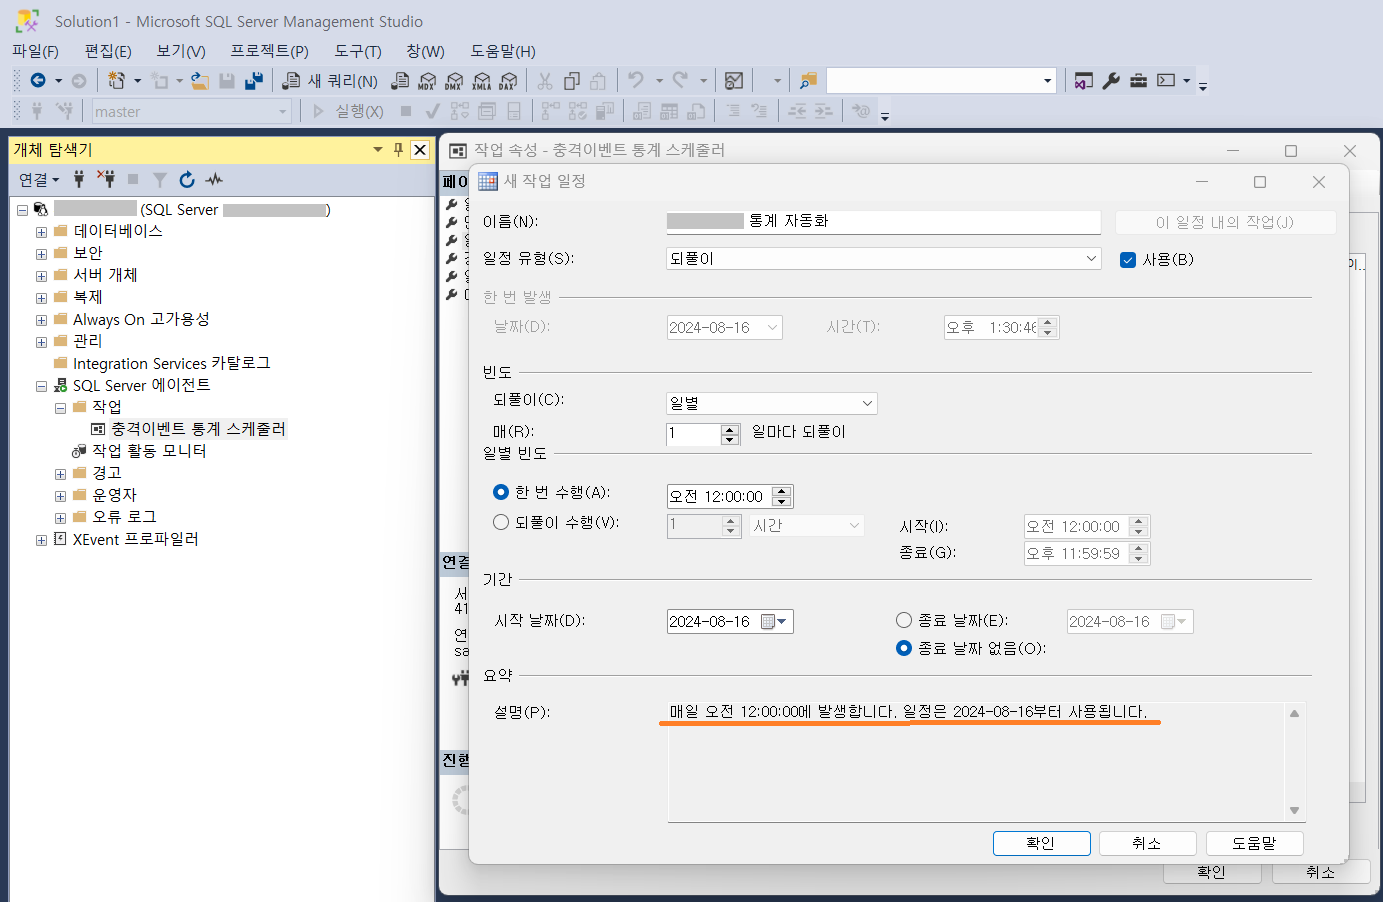Decrease the 매(R) day count spinner
The image size is (1383, 902).
pyautogui.click(x=730, y=439)
